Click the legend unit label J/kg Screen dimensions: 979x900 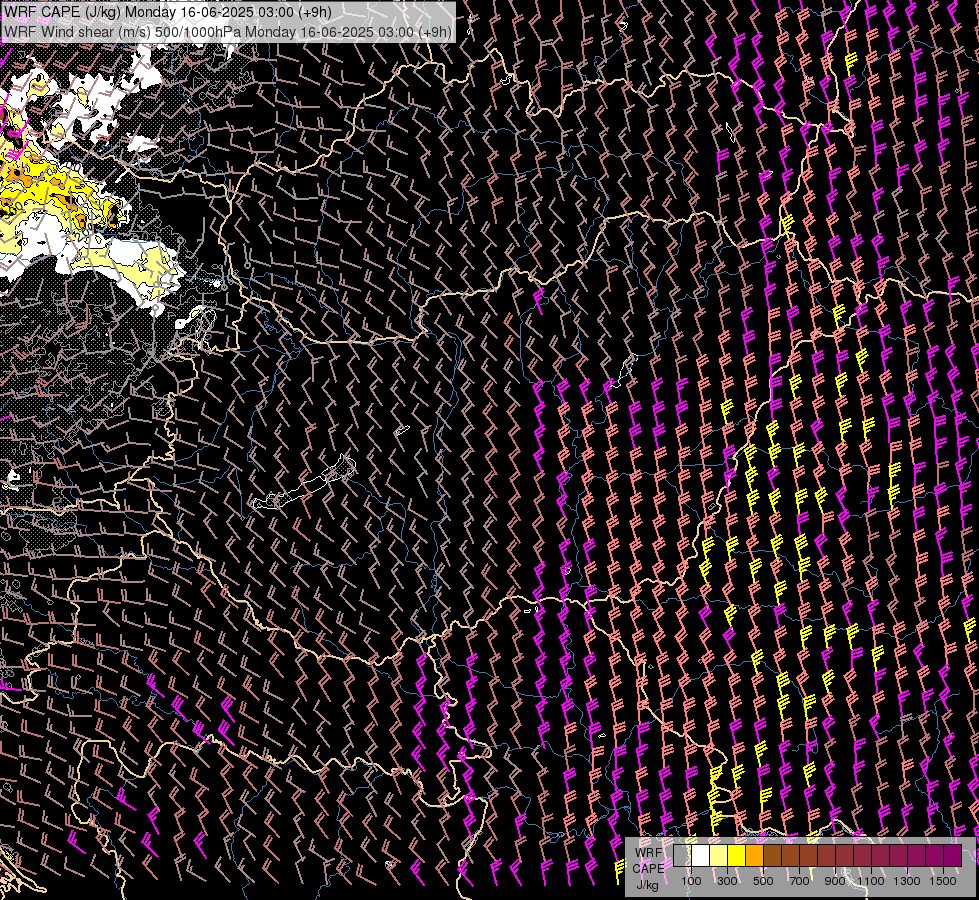coord(647,885)
